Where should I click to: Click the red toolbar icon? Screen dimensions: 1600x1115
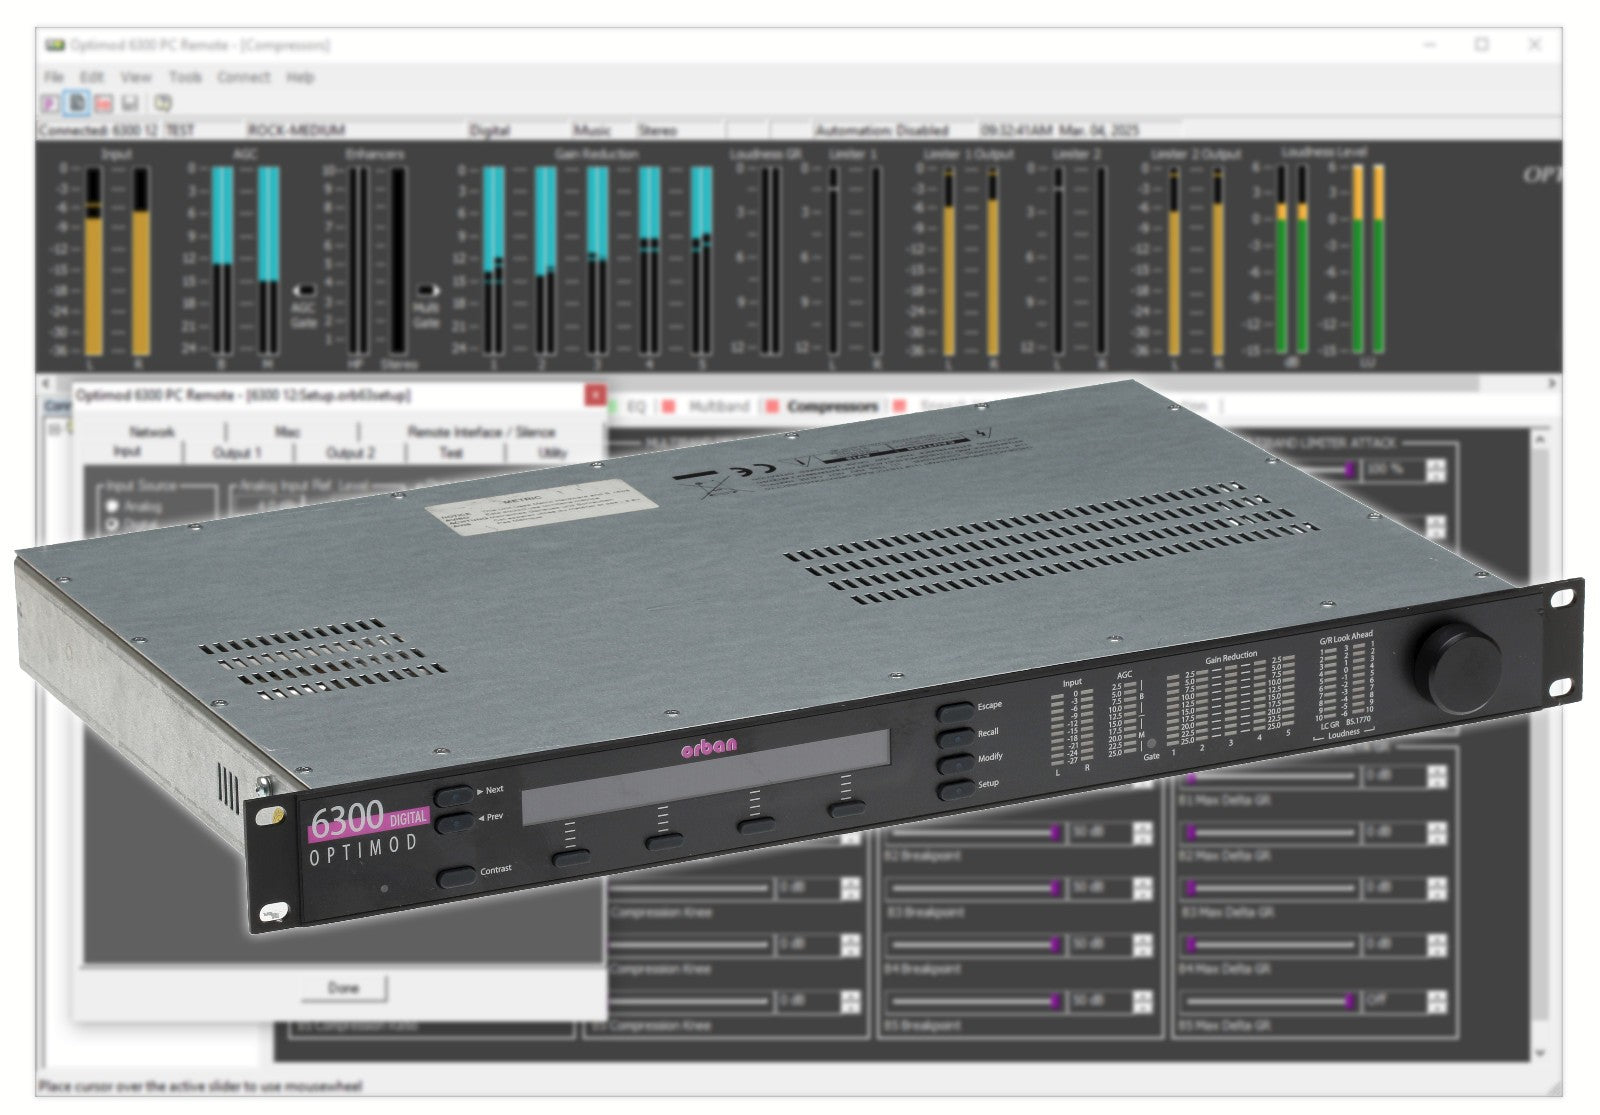103,103
